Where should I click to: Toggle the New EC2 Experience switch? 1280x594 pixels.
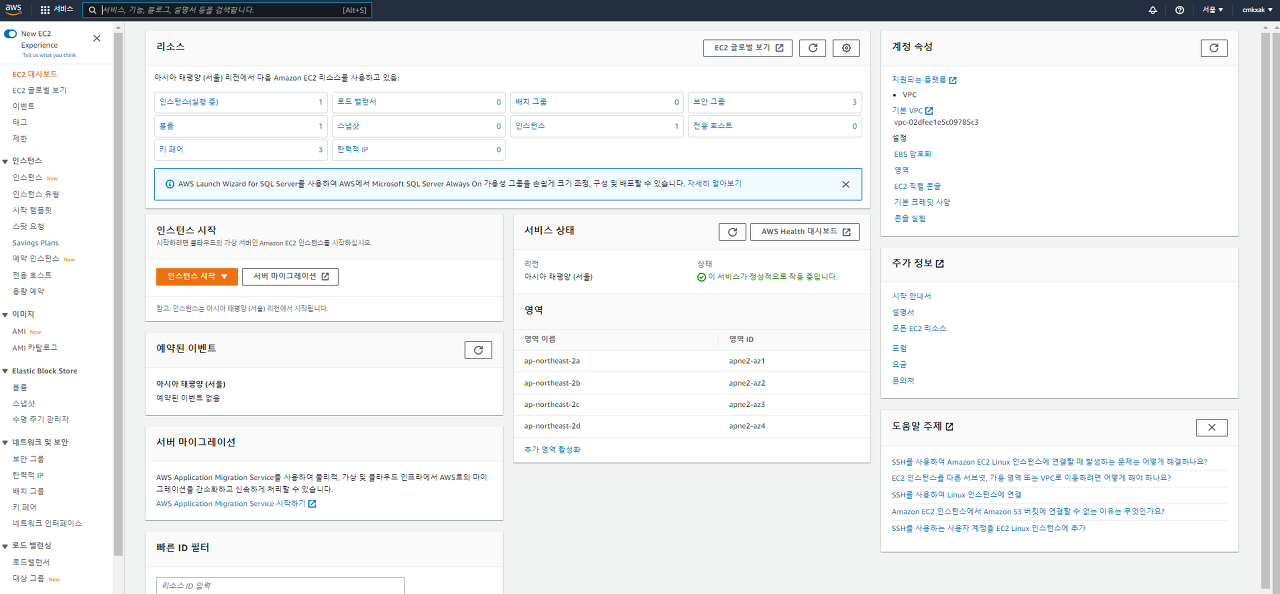(x=10, y=34)
